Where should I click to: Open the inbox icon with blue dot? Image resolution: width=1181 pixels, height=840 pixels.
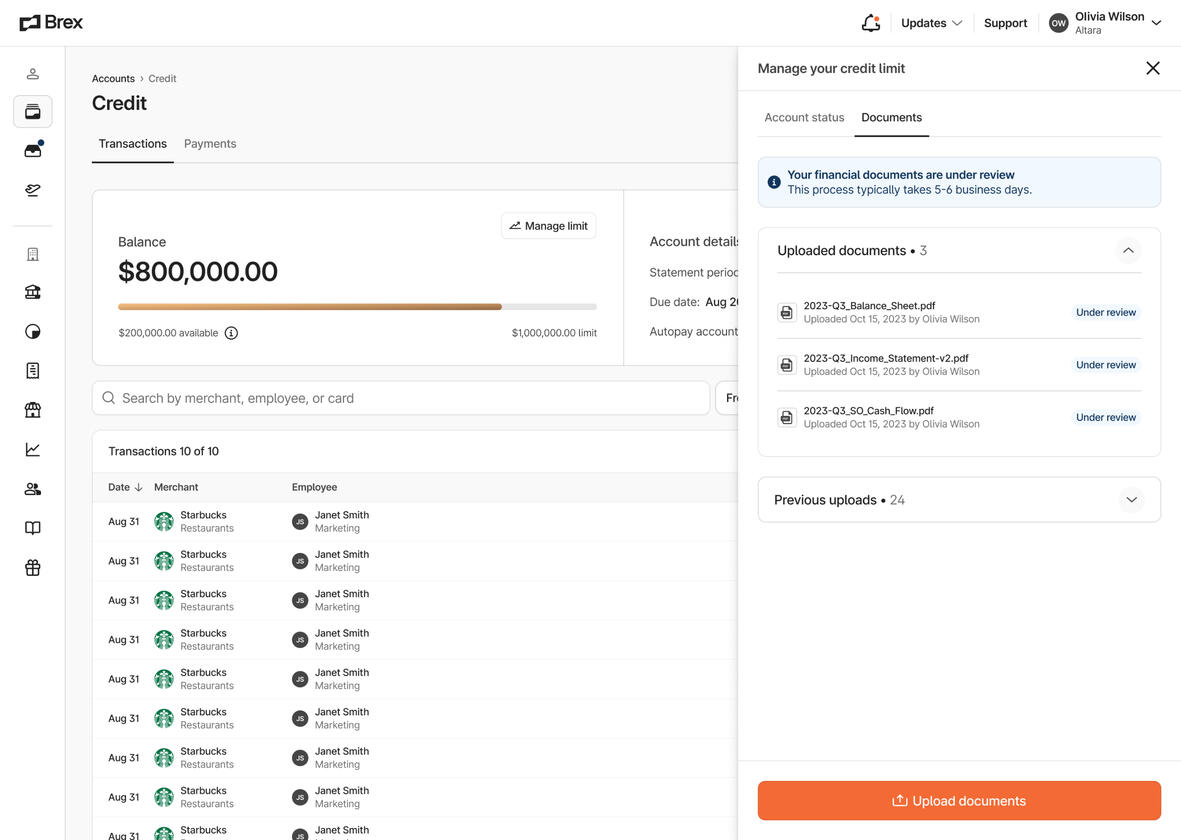[33, 151]
